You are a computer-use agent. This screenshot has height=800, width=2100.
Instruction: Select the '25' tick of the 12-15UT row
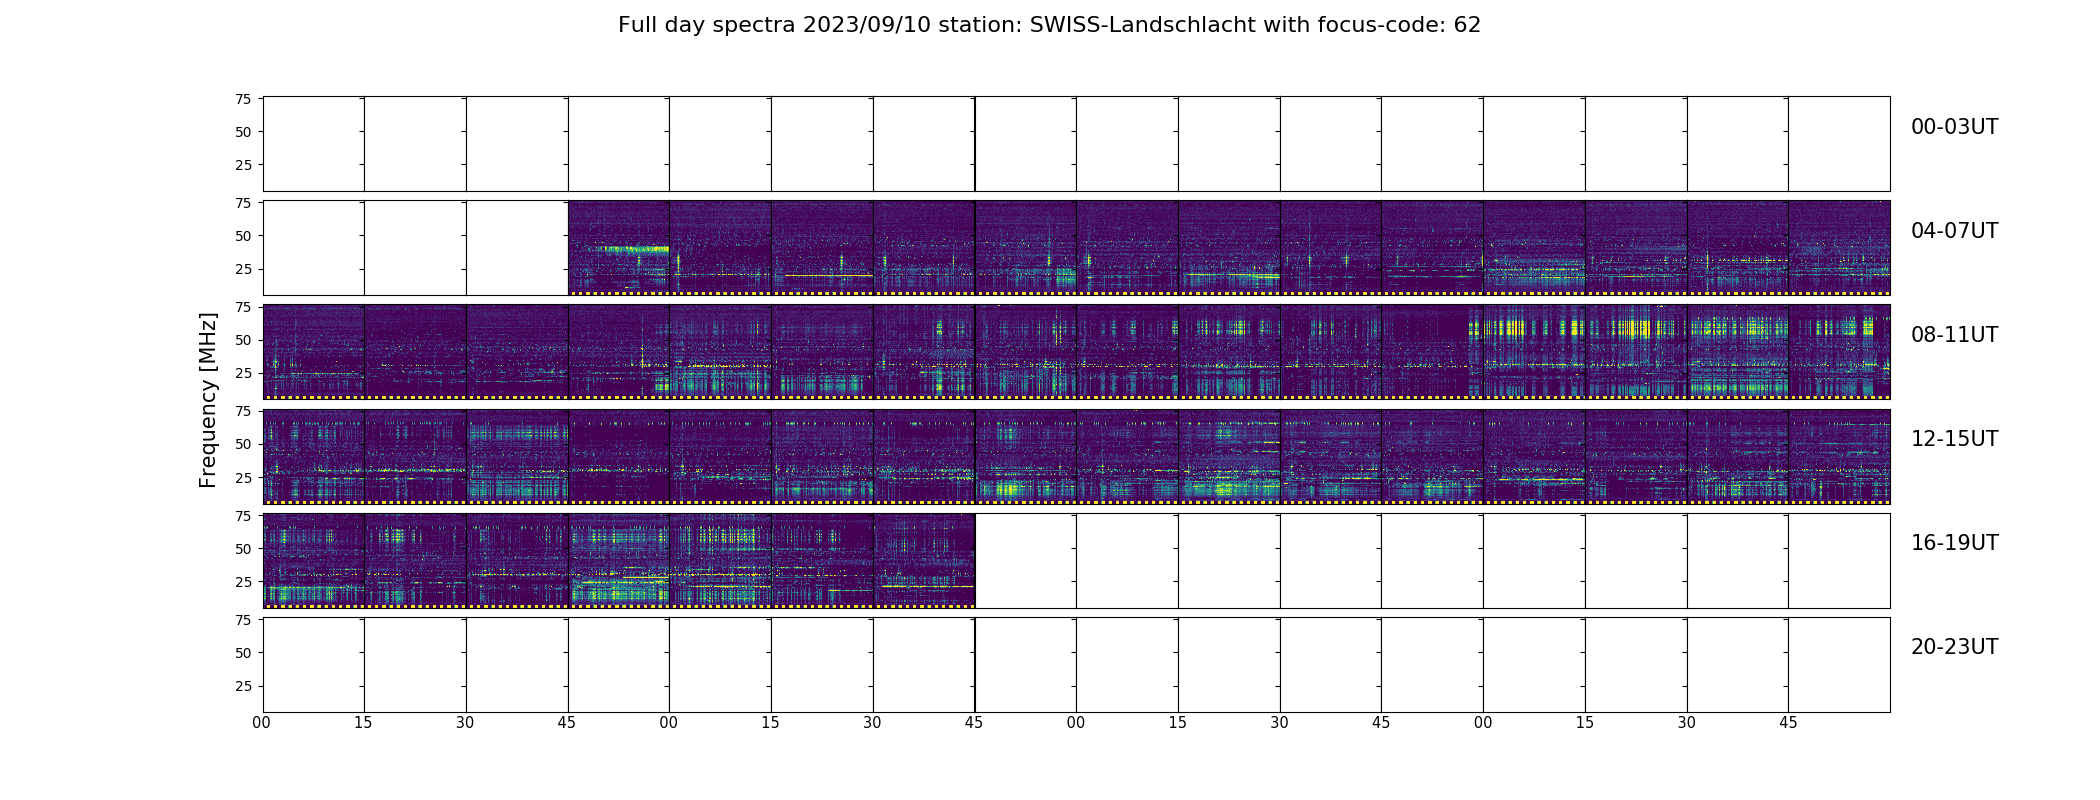(243, 477)
